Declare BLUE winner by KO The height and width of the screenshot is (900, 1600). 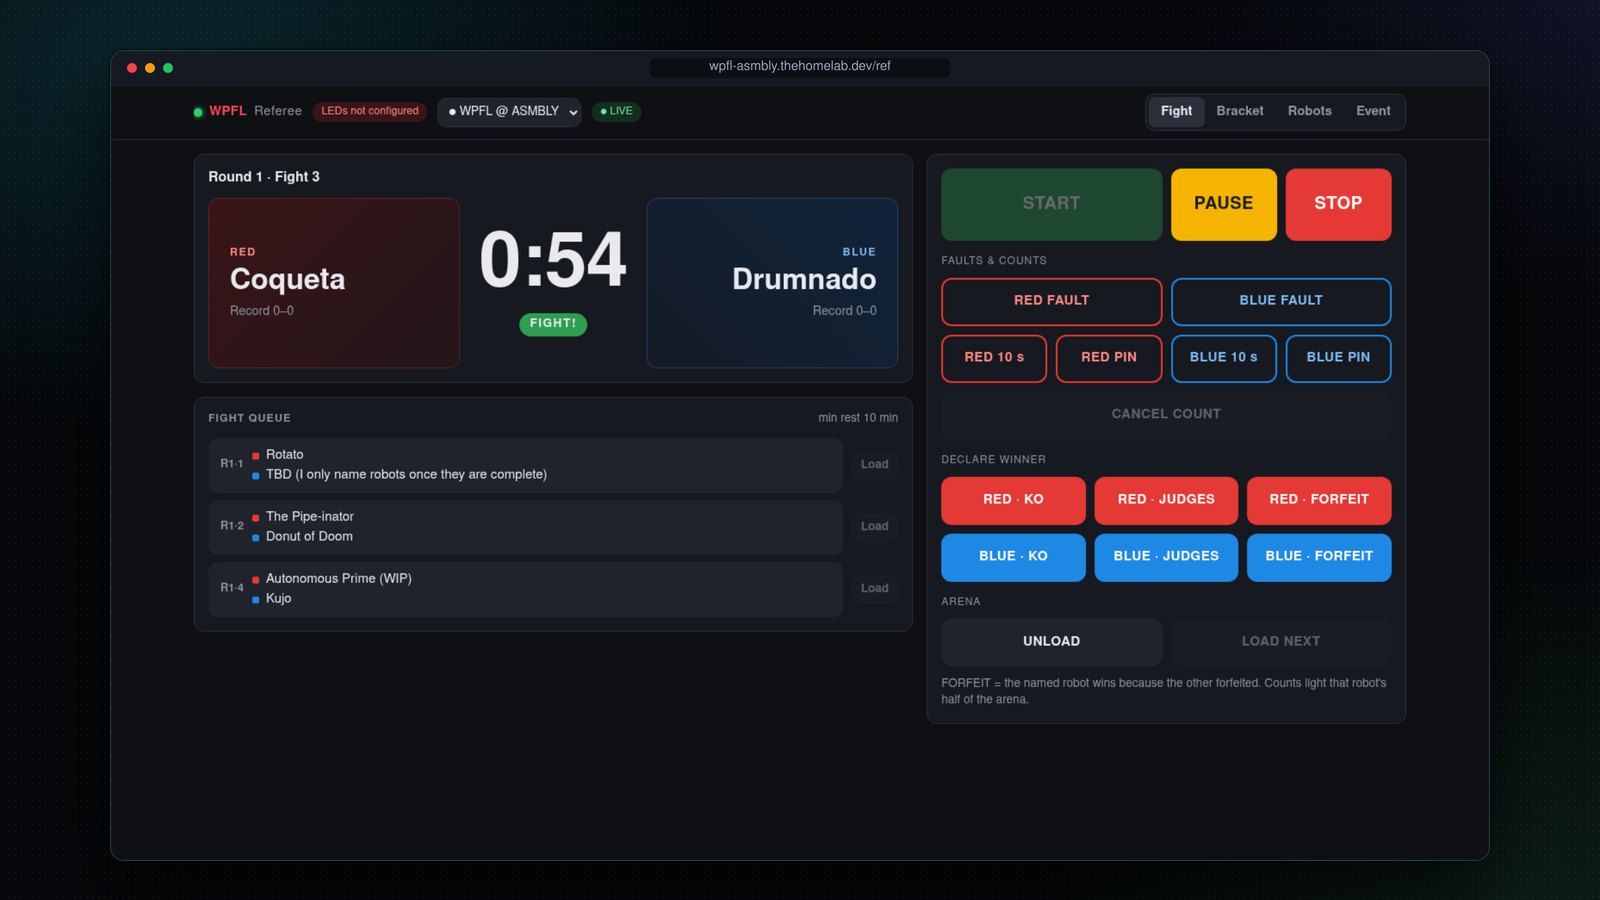[1013, 557]
